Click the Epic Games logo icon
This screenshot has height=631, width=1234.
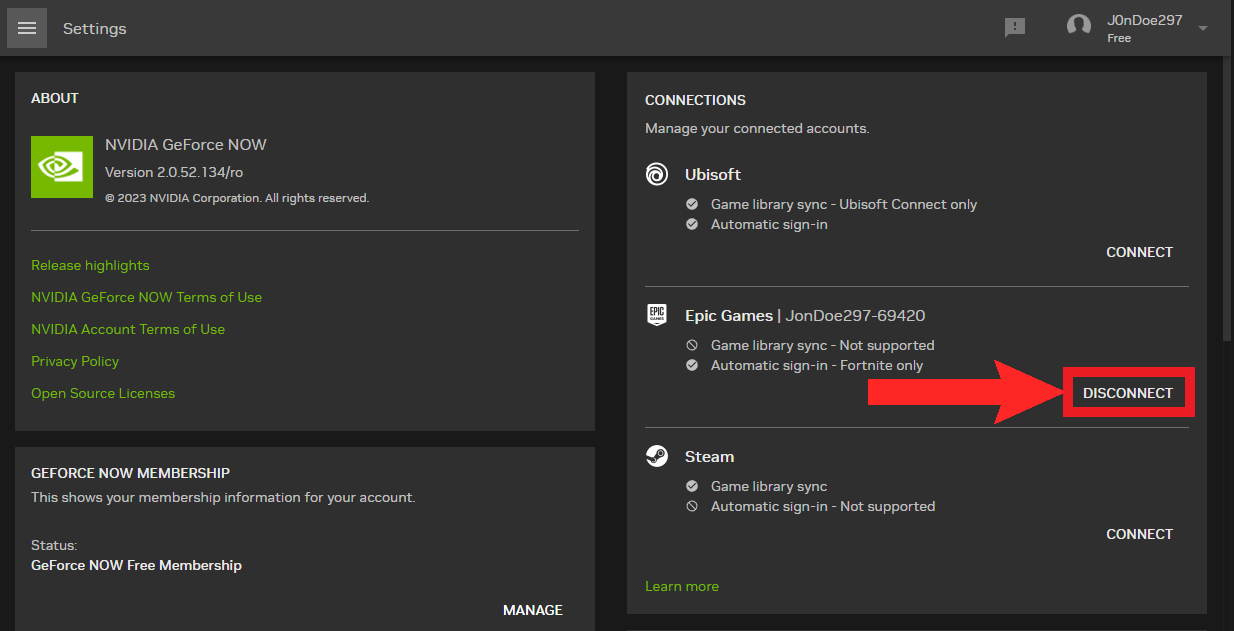657,316
